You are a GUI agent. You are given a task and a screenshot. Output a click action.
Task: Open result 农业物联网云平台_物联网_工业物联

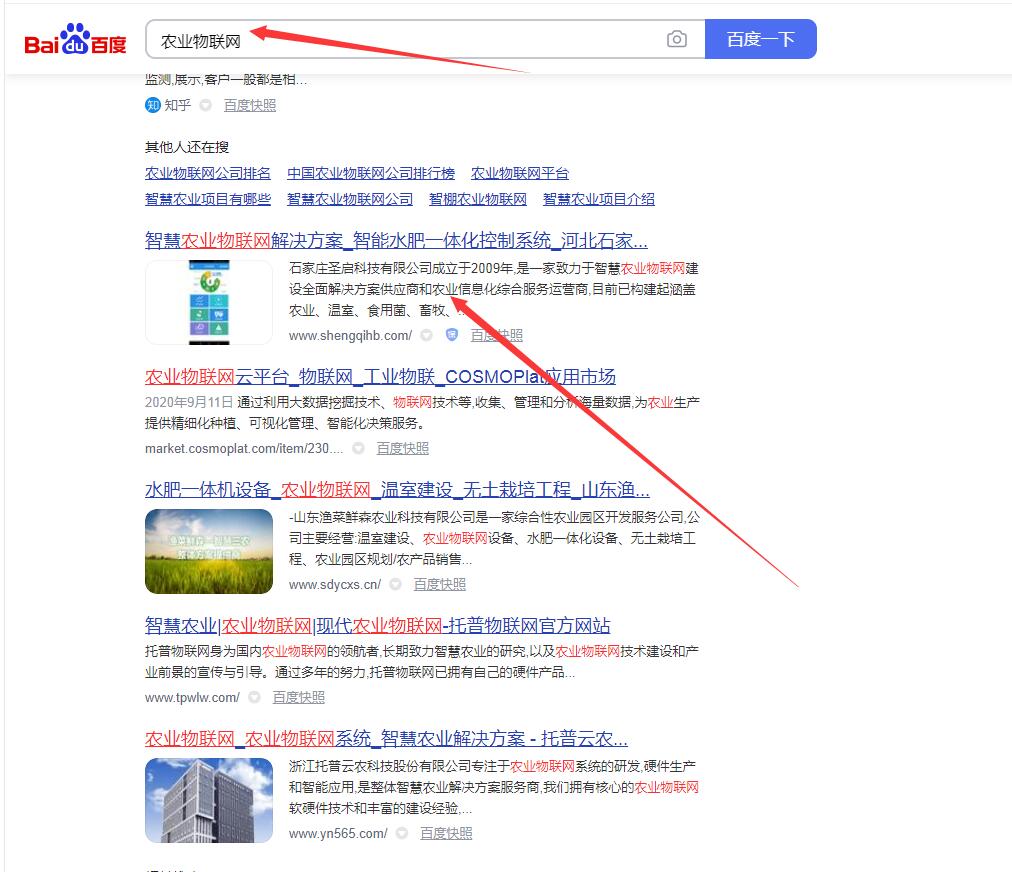[x=380, y=376]
